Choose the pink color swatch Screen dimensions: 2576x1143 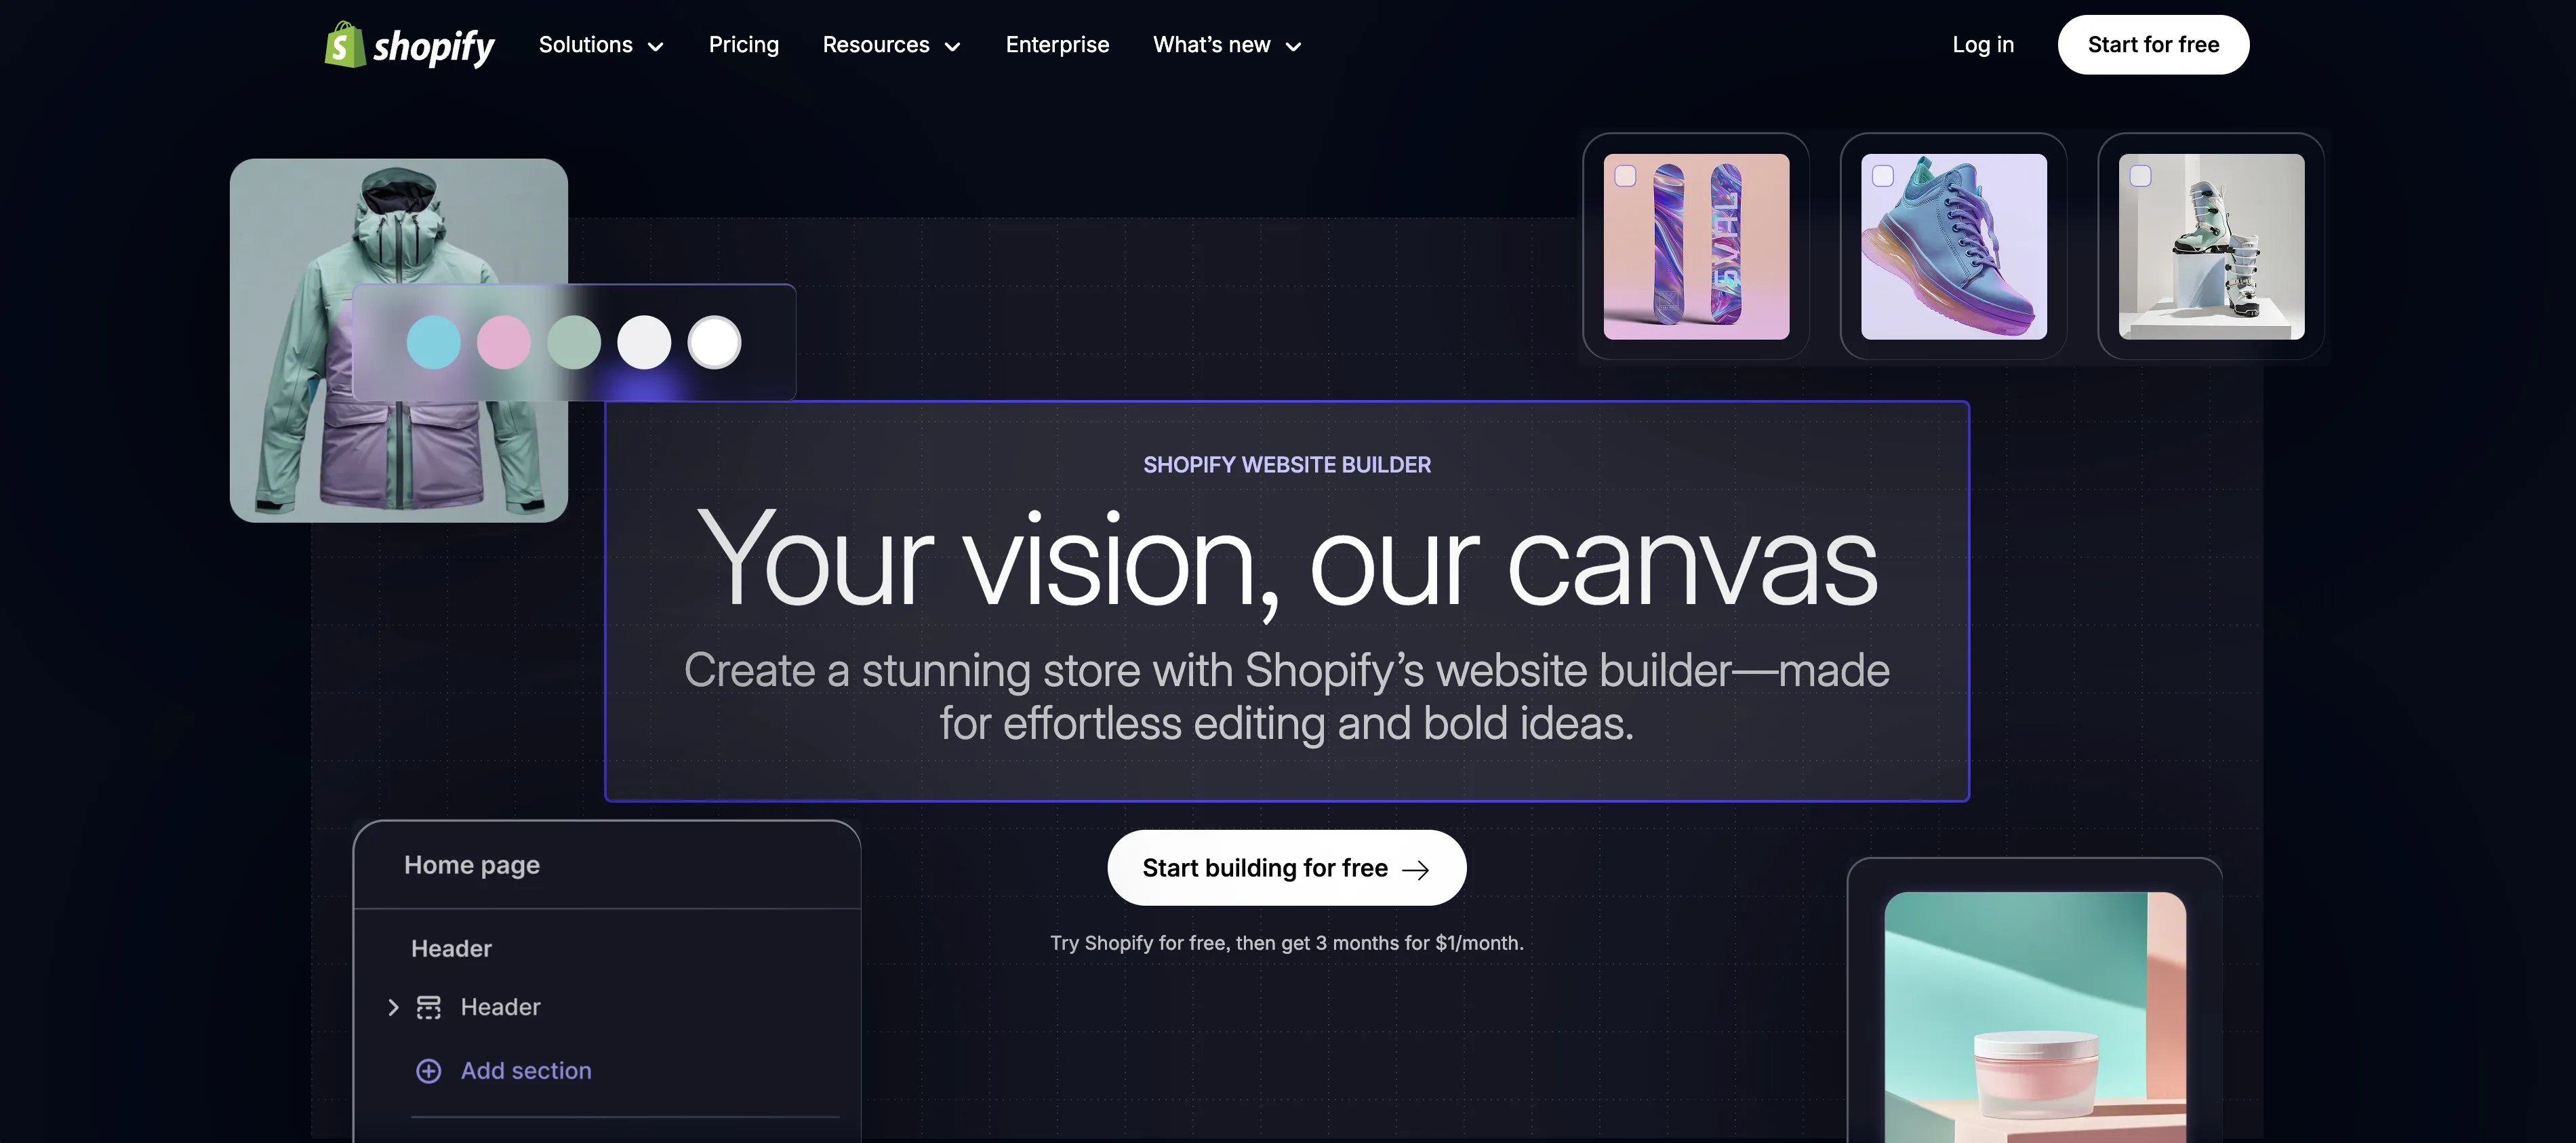[504, 342]
